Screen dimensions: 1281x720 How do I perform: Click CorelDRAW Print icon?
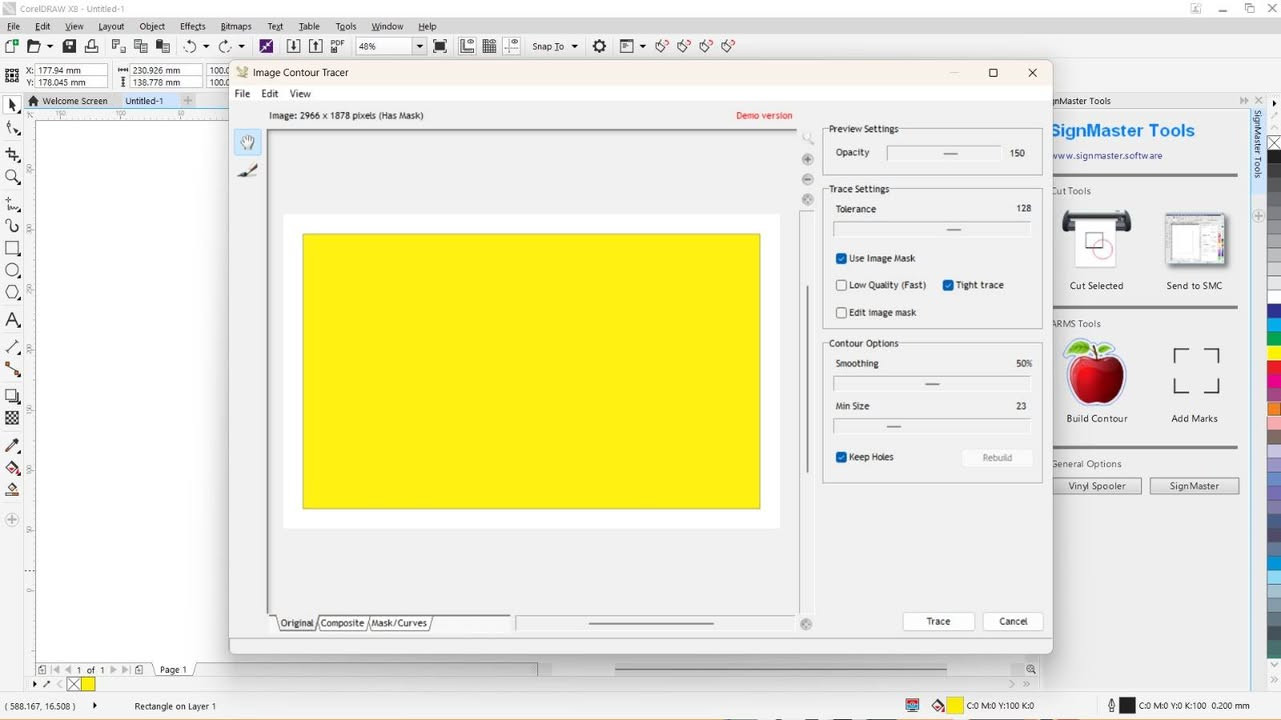(x=91, y=46)
